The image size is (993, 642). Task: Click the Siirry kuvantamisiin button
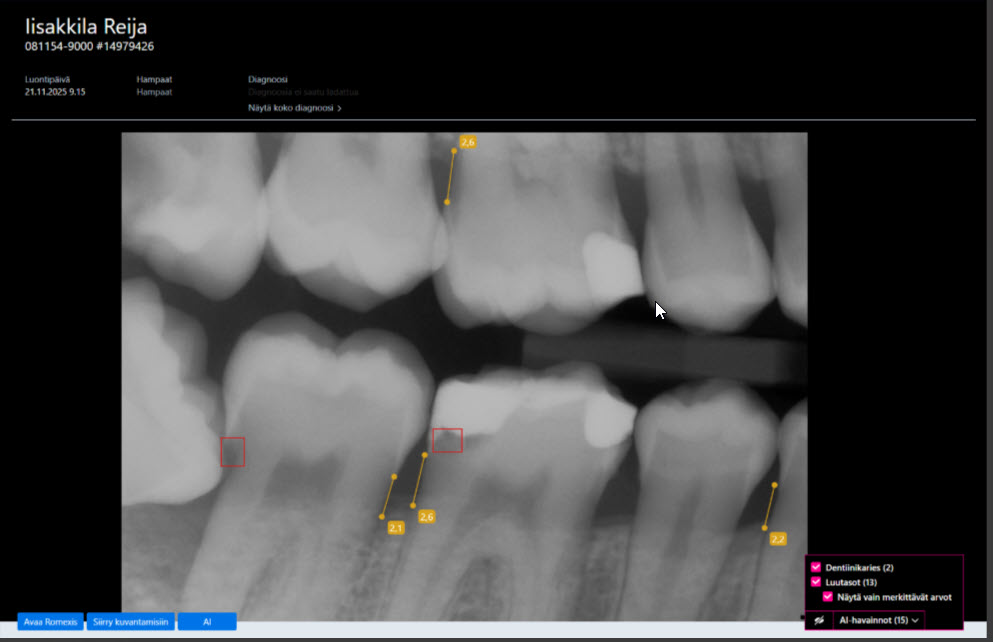click(130, 622)
